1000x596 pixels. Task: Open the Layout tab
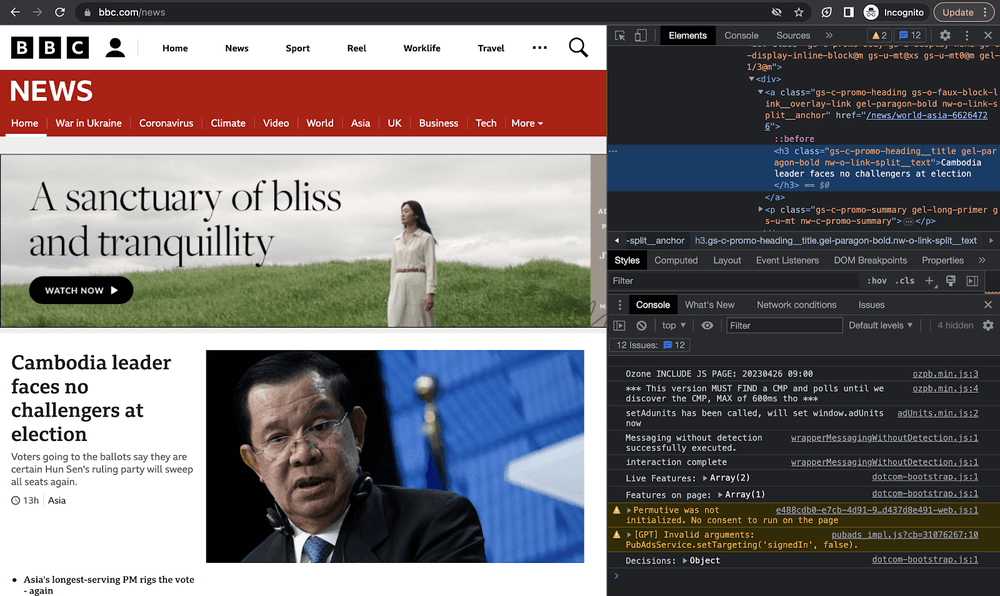pyautogui.click(x=727, y=260)
